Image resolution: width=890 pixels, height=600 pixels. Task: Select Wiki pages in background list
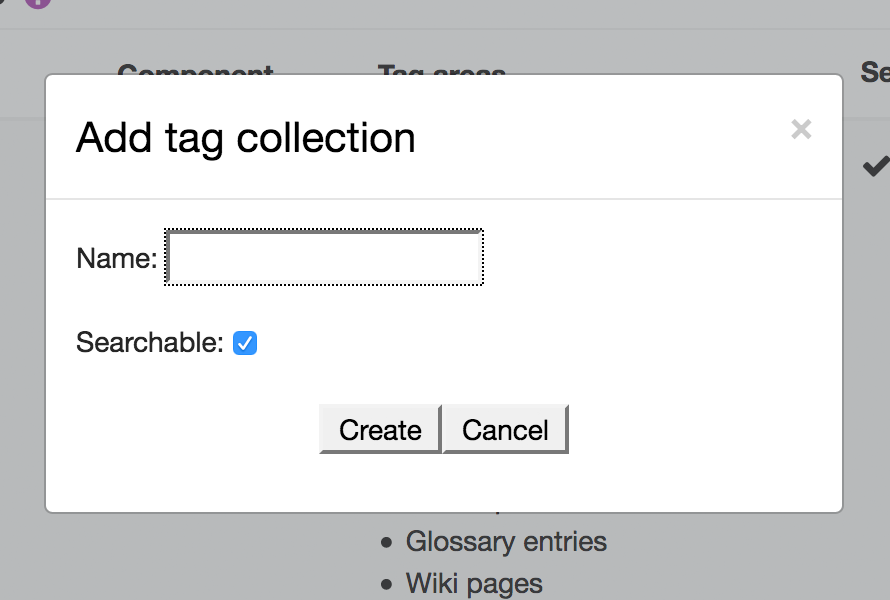[x=474, y=584]
